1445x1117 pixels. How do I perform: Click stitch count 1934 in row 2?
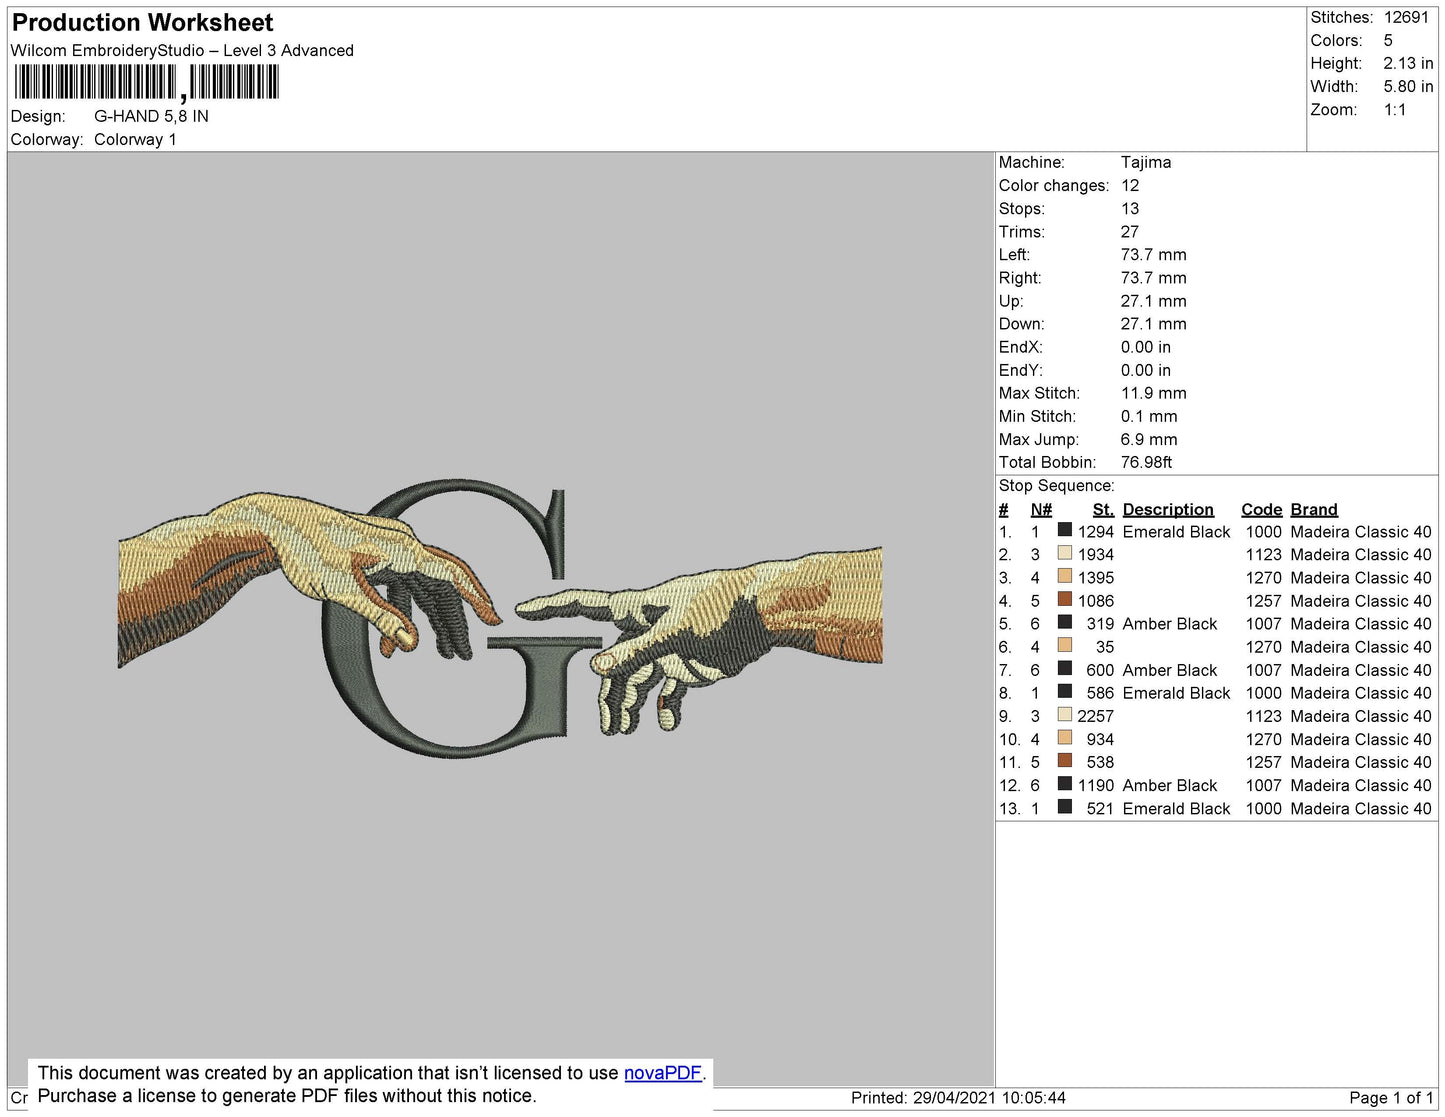pyautogui.click(x=1096, y=555)
